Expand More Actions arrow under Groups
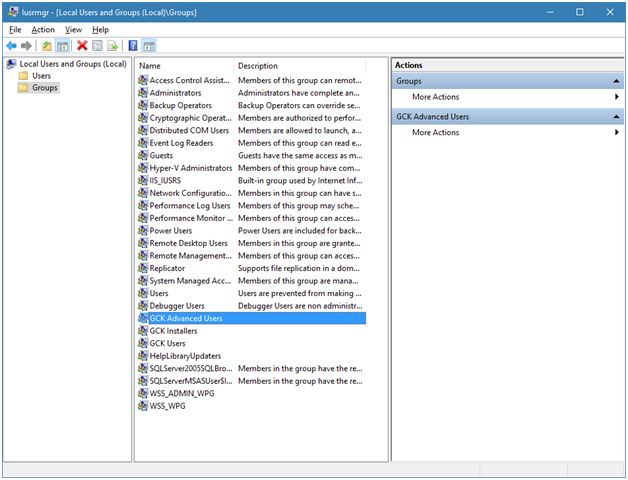The image size is (628, 480). pos(616,97)
